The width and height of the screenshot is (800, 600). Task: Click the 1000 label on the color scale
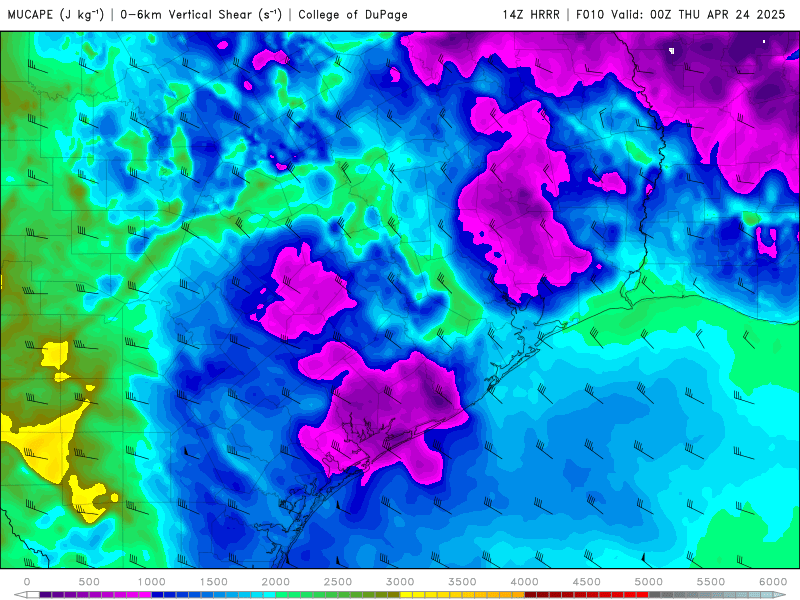tap(152, 582)
